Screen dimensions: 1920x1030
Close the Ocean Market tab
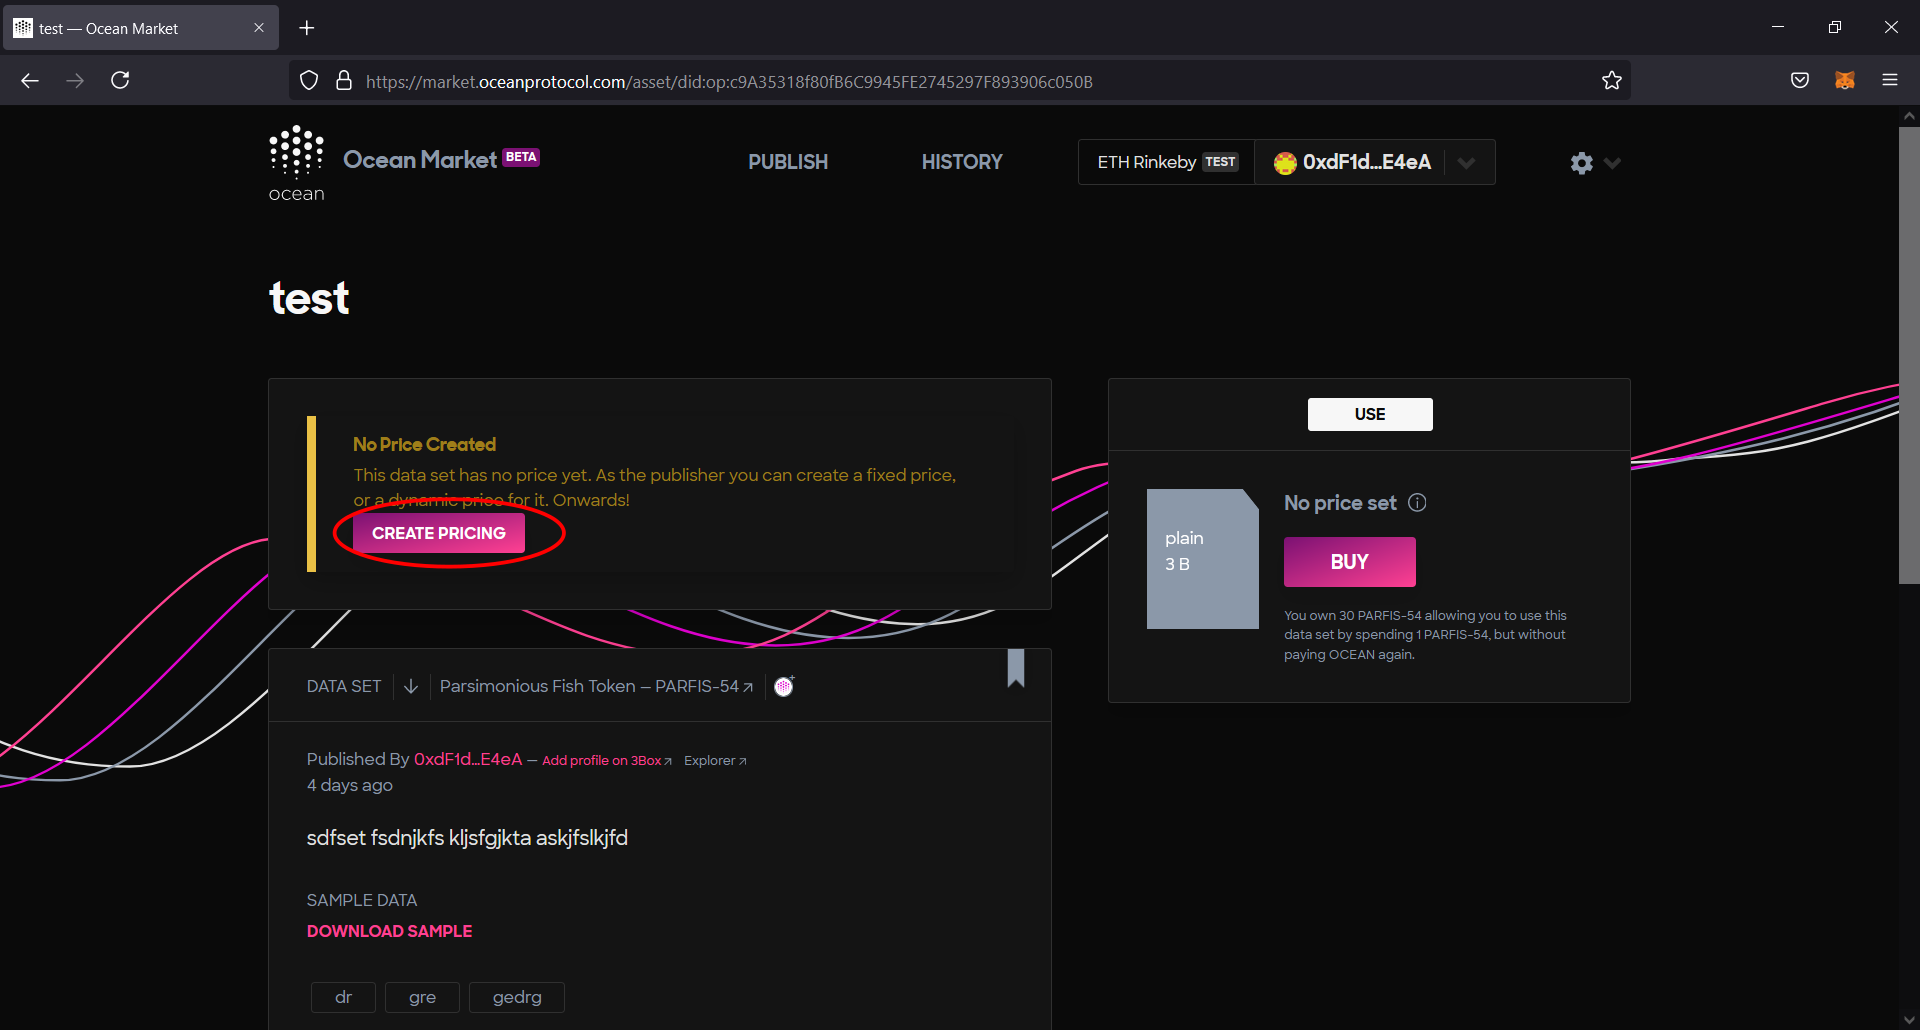(259, 28)
